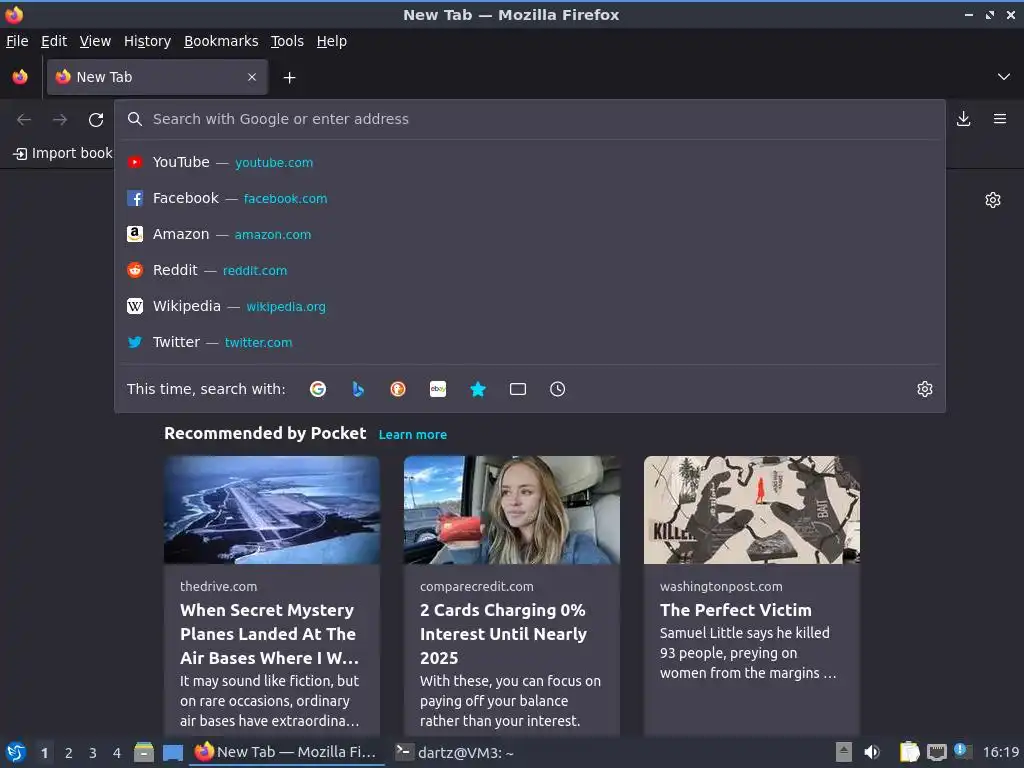Switch to workspace 4 in taskbar
Image resolution: width=1024 pixels, height=768 pixels.
tap(117, 753)
